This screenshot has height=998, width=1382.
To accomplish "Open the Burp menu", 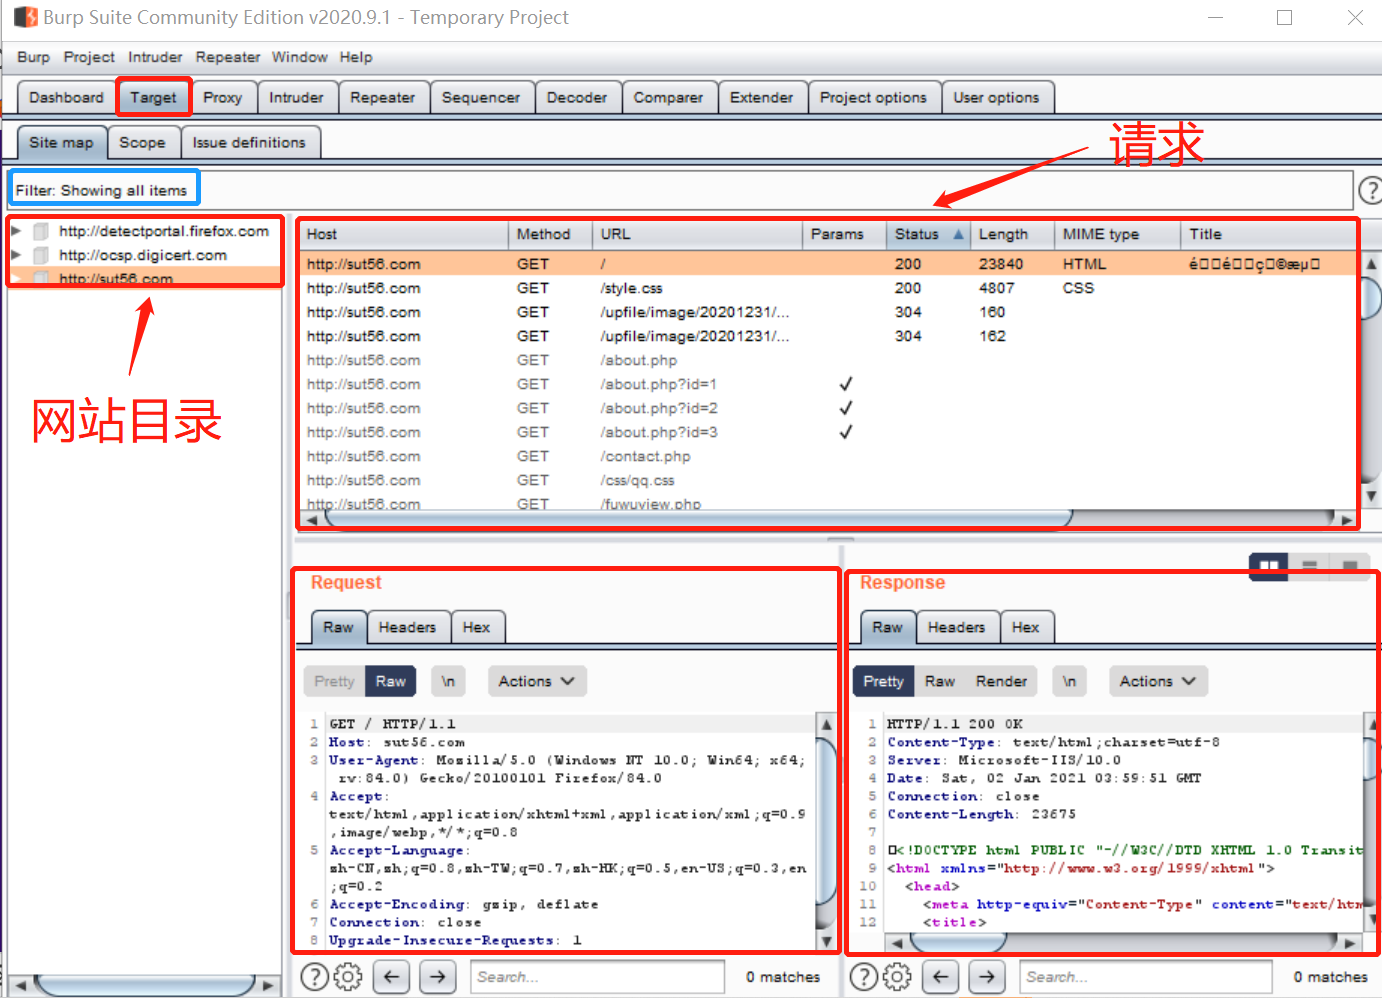I will pyautogui.click(x=33, y=57).
